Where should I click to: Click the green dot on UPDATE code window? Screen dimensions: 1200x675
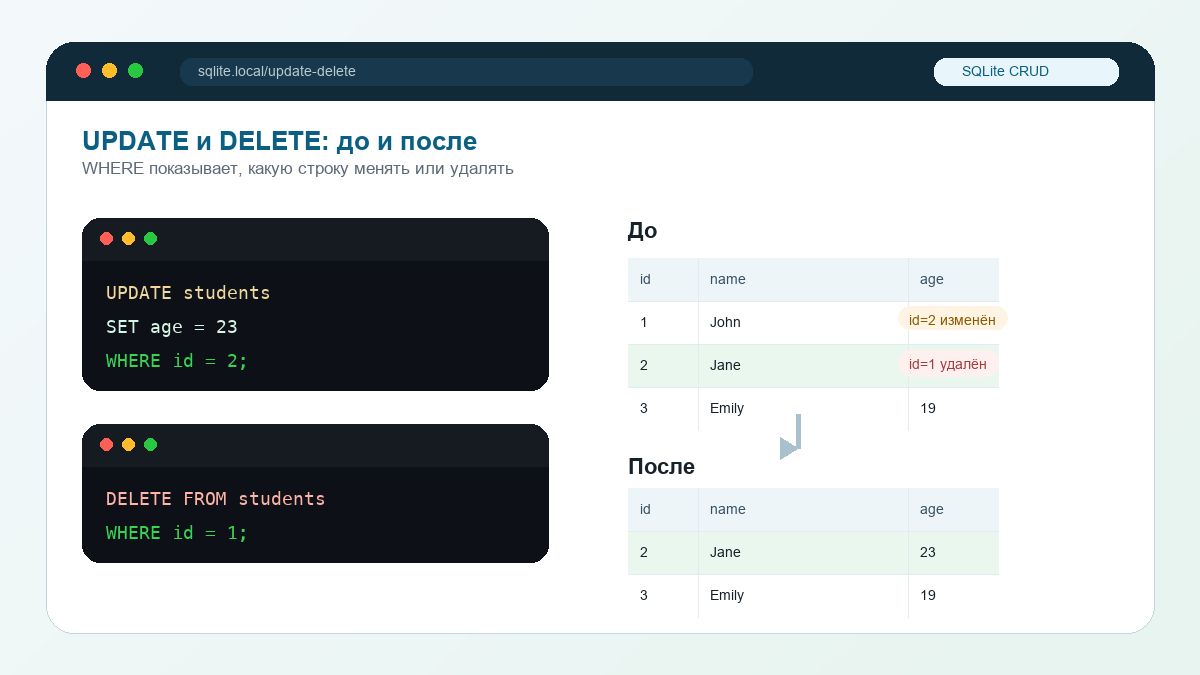pyautogui.click(x=150, y=239)
